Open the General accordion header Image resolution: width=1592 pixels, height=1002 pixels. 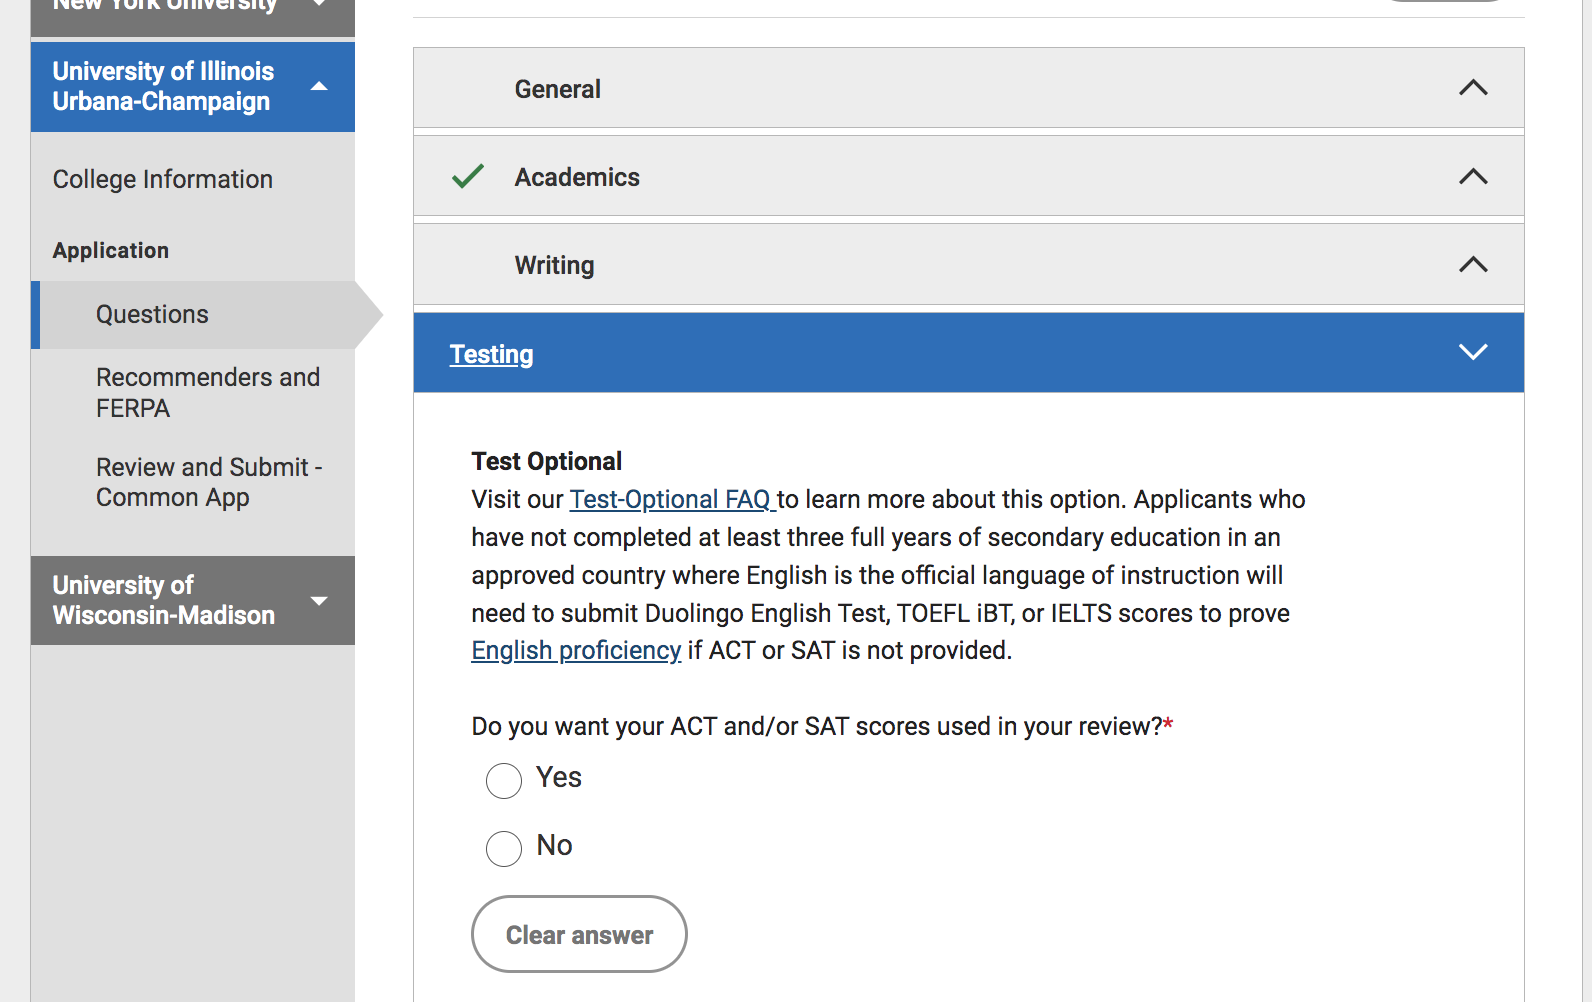click(x=968, y=88)
